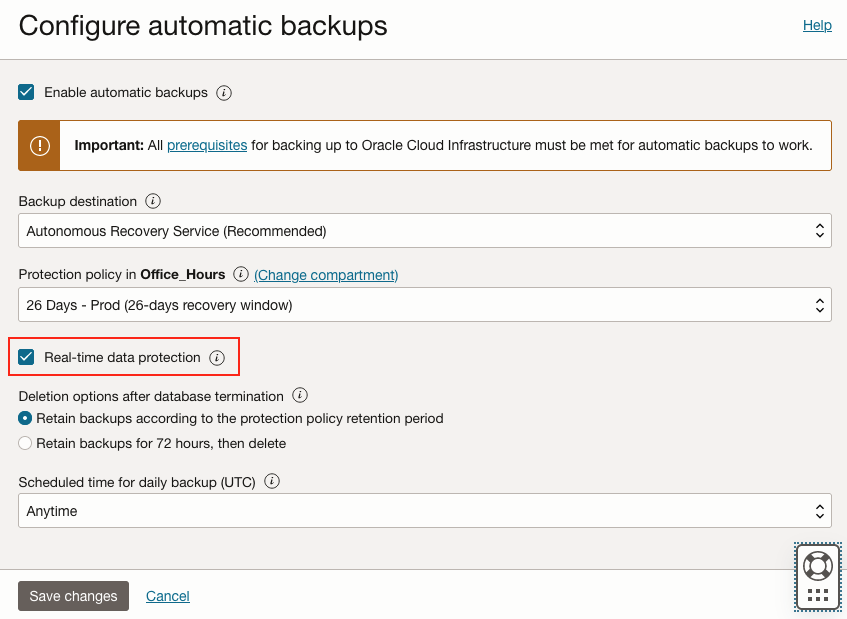Expand the Protection policy dropdown
This screenshot has height=619, width=847.
pos(424,305)
